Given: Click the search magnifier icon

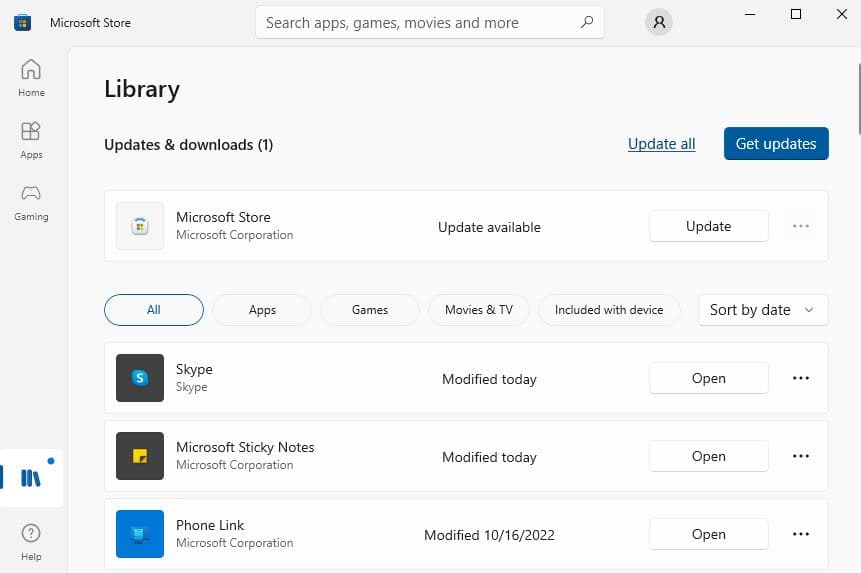Looking at the screenshot, I should tap(585, 22).
